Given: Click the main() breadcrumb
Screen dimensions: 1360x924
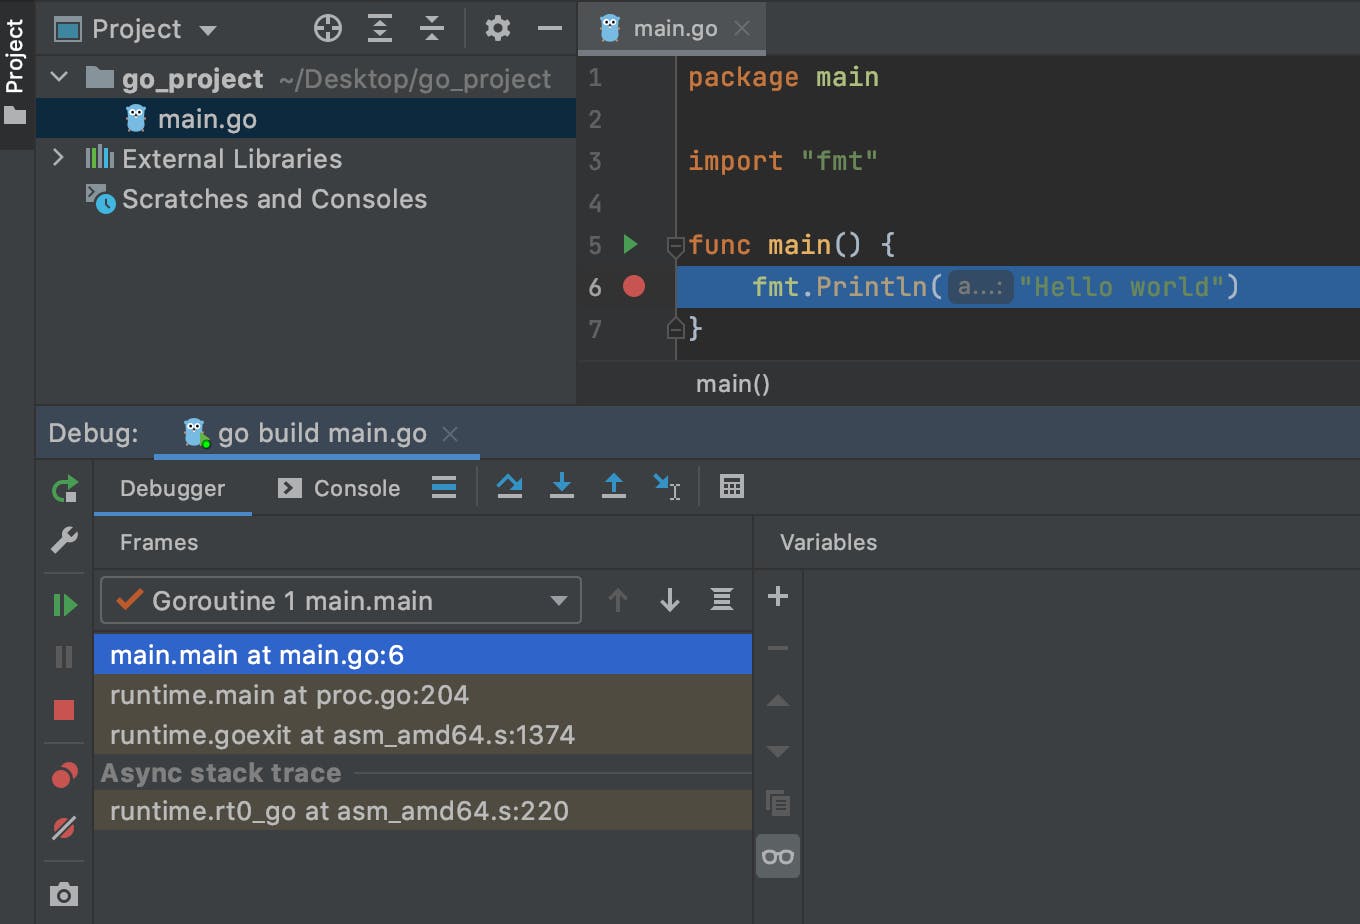Looking at the screenshot, I should pyautogui.click(x=733, y=384).
